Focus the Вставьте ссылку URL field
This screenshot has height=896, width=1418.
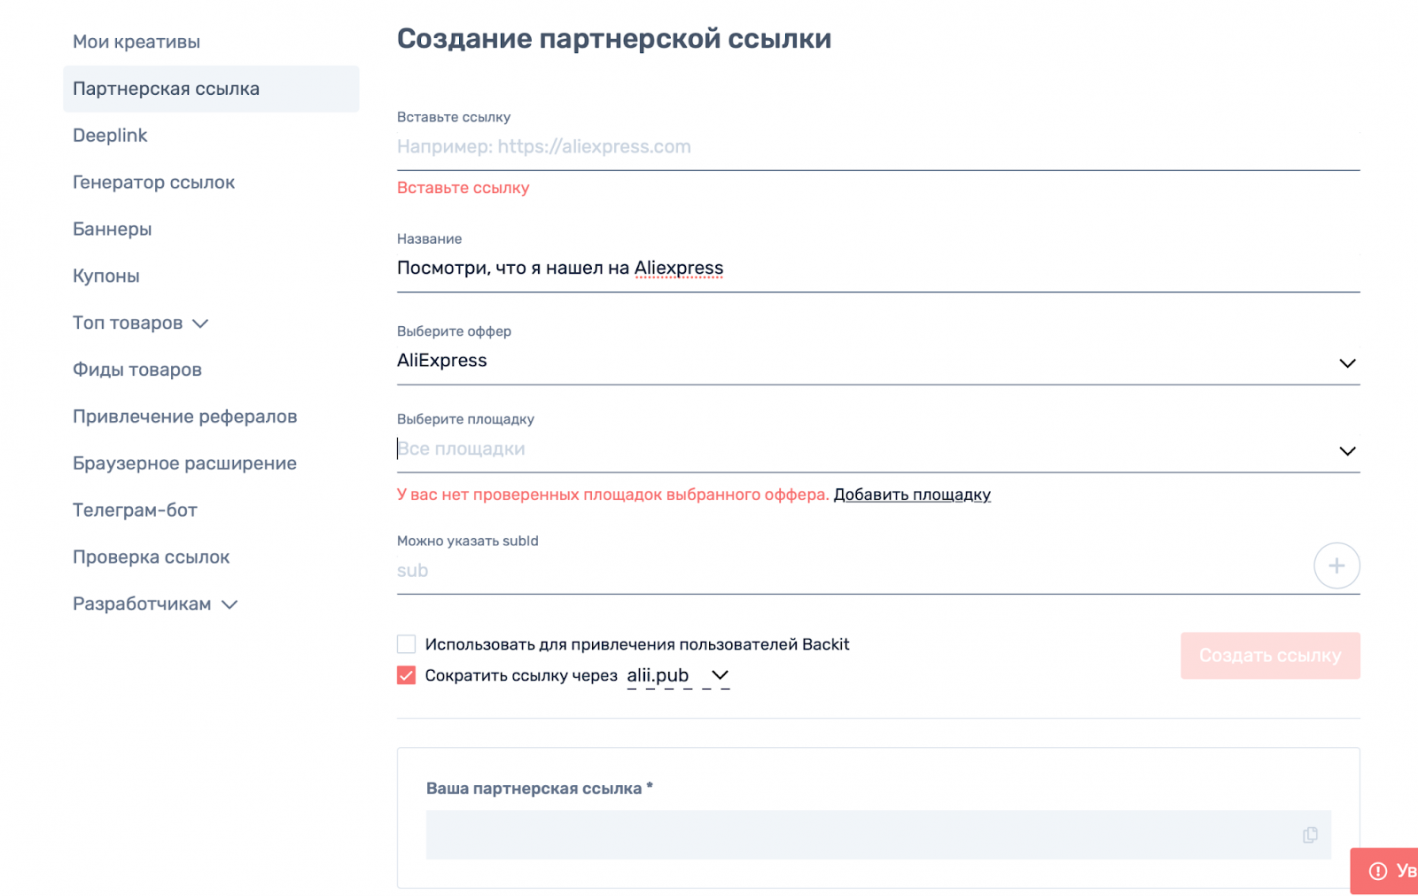[x=878, y=147]
